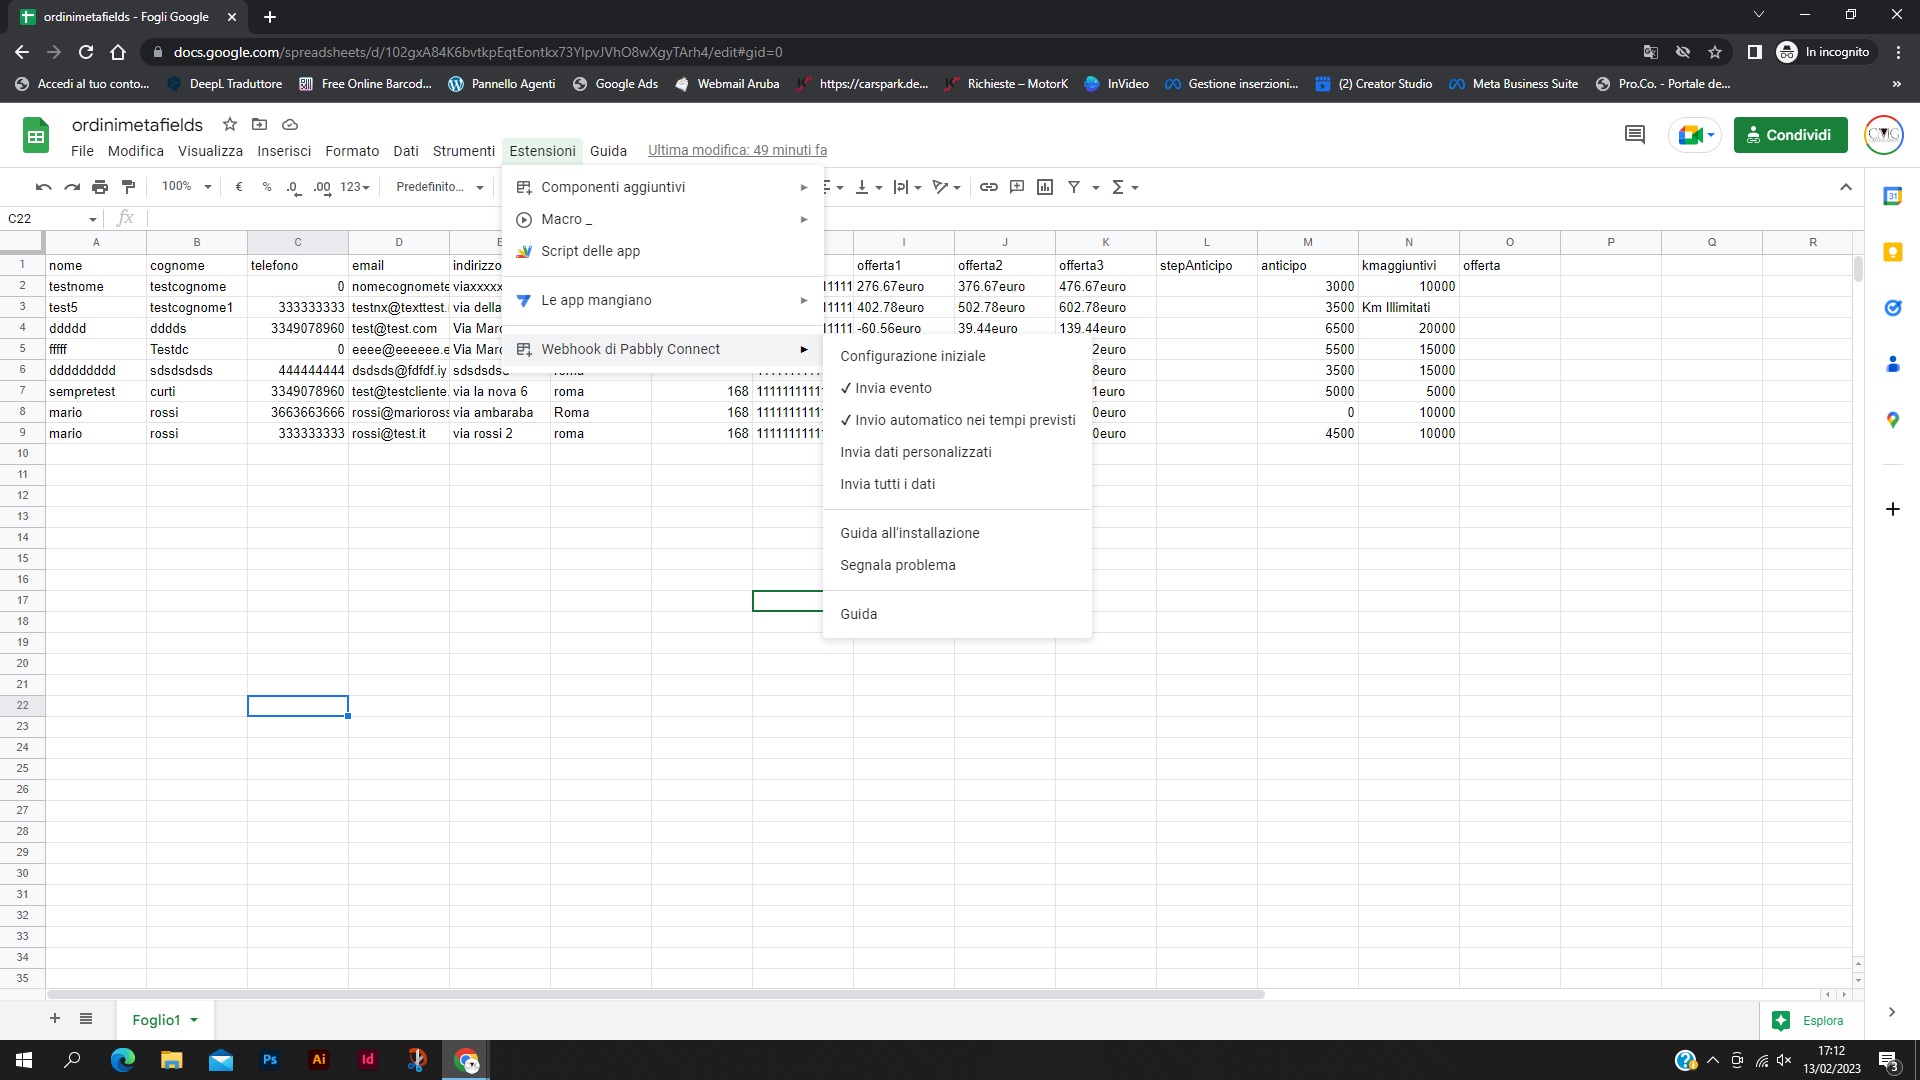Select Invia tutti i dati

(x=957, y=484)
